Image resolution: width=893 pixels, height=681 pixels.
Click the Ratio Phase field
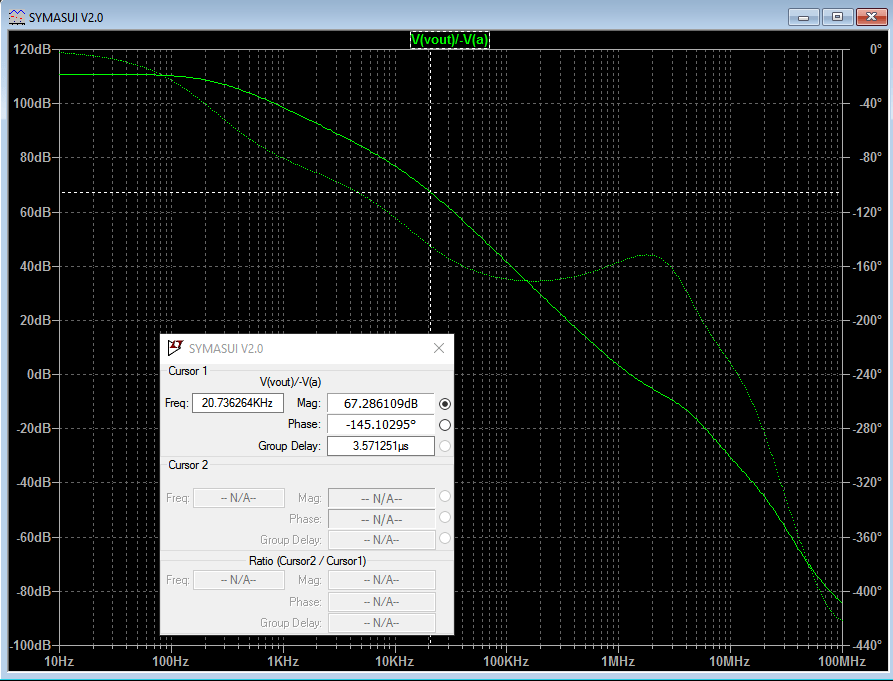pos(382,601)
